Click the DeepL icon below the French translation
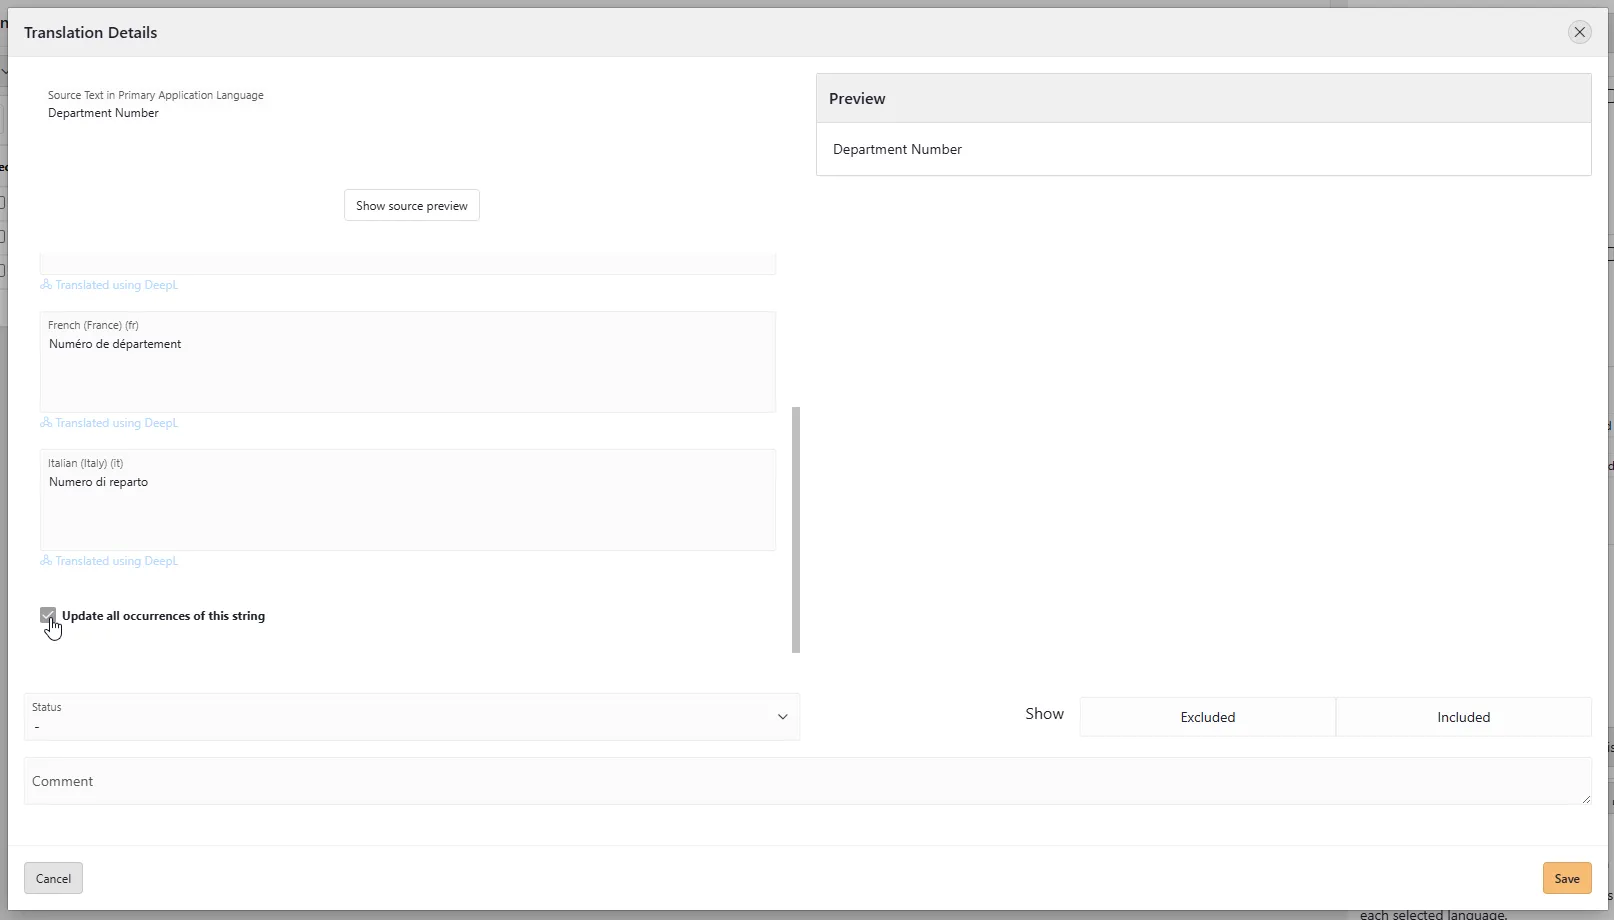1614x920 pixels. click(46, 423)
